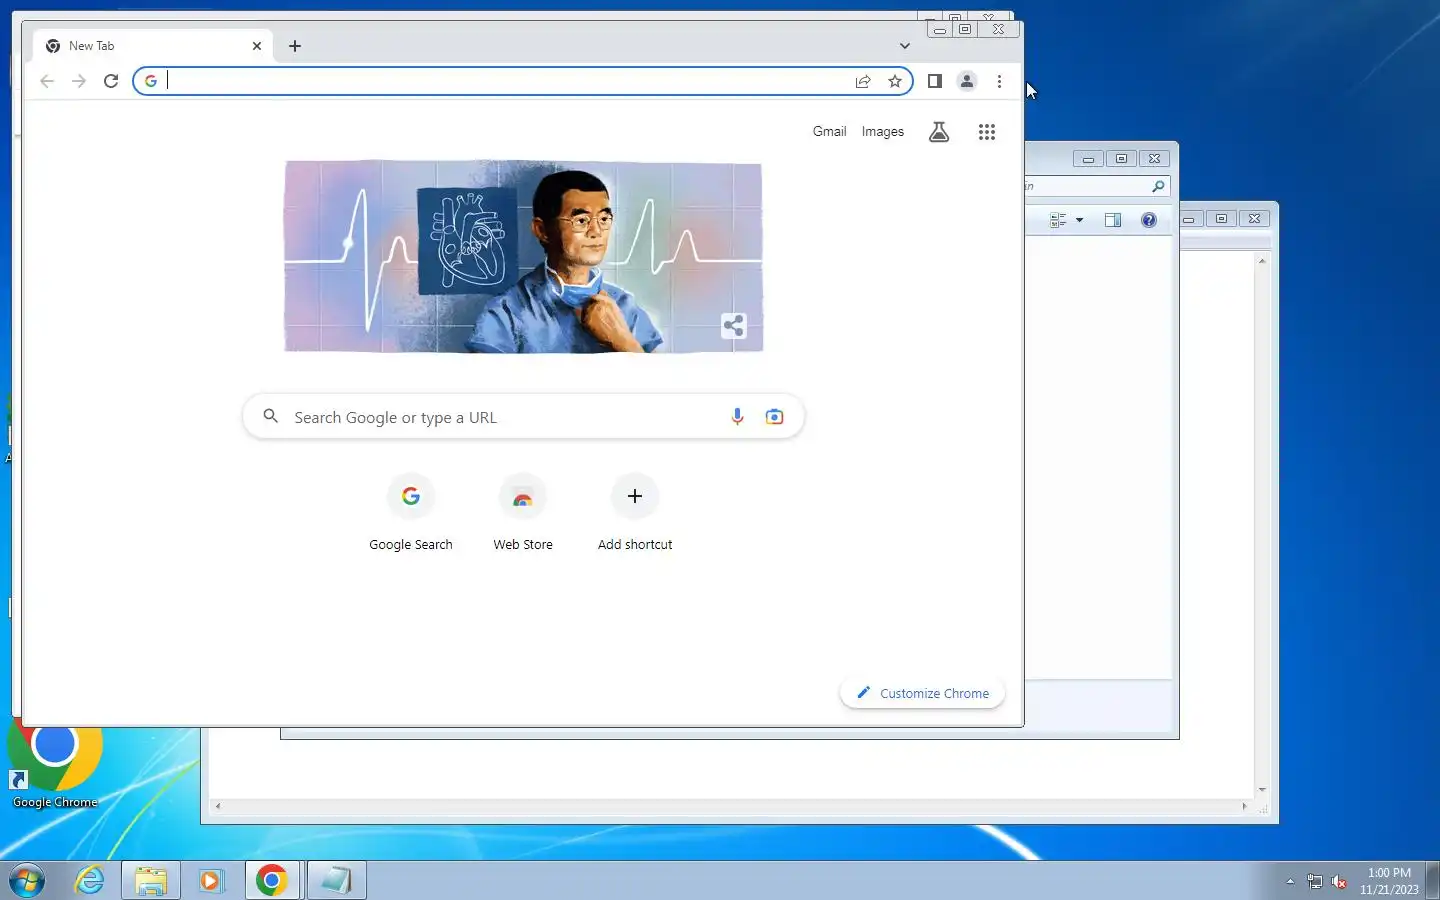Open the Web Store shortcut
This screenshot has height=900, width=1440.
[x=523, y=512]
